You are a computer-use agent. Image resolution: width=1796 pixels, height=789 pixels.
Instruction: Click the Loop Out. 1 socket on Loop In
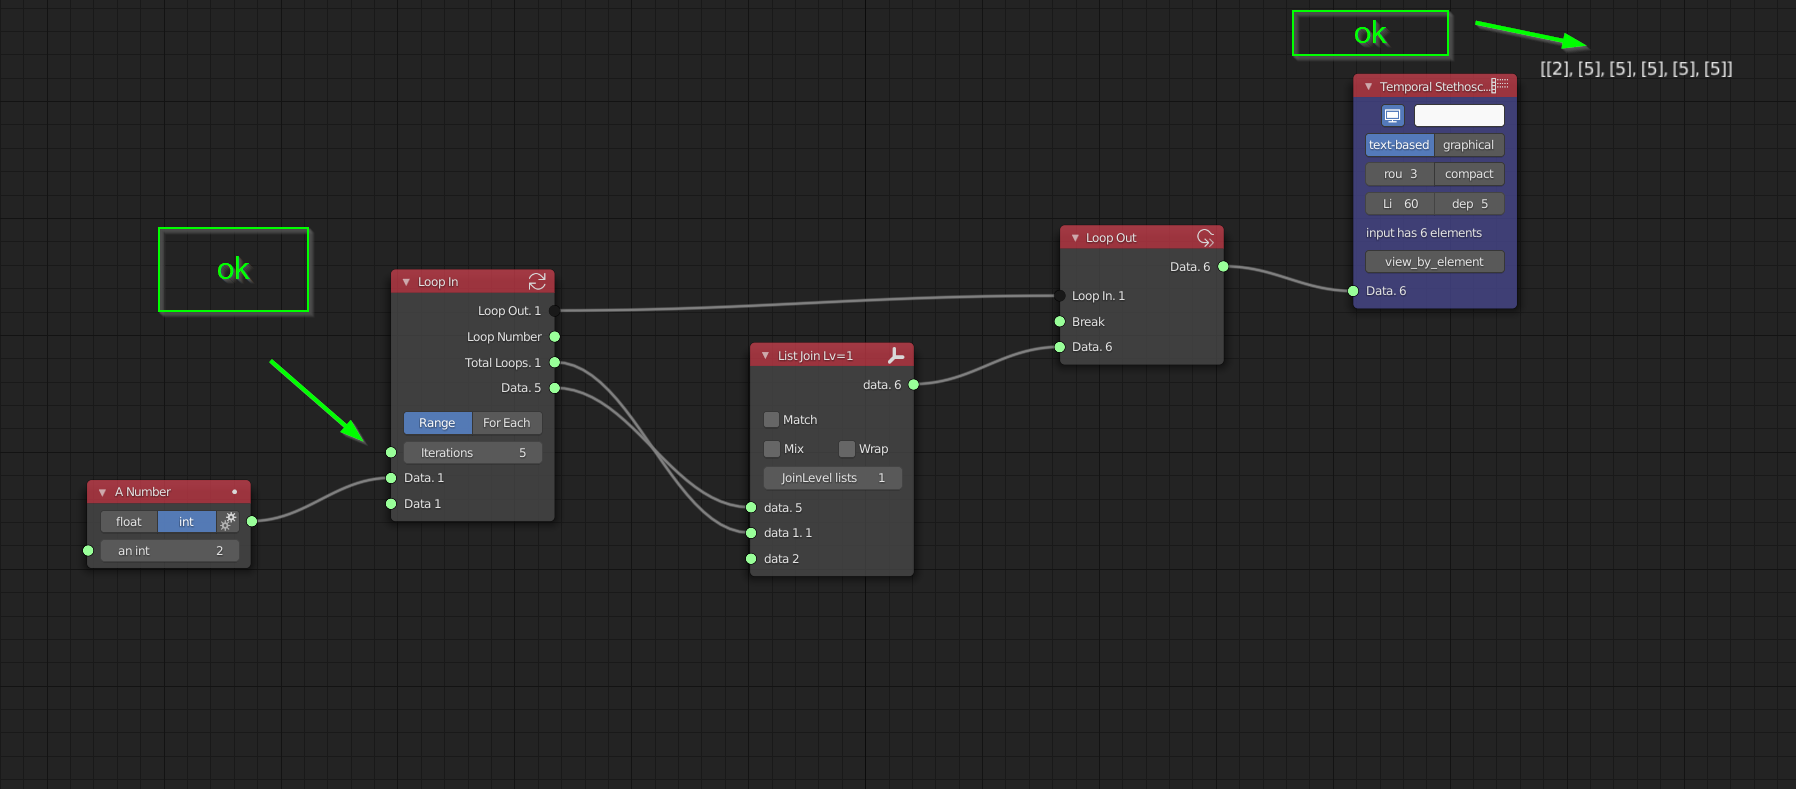[x=555, y=311]
